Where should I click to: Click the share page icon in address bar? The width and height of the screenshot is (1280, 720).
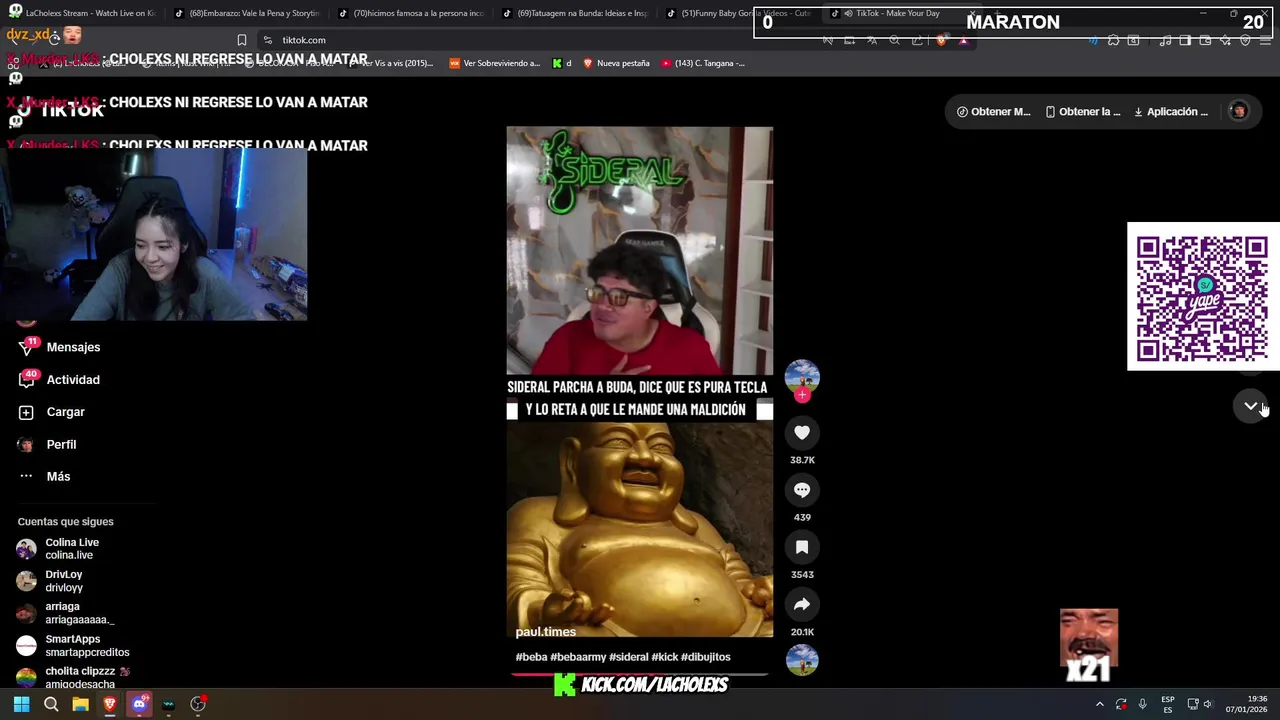(917, 40)
